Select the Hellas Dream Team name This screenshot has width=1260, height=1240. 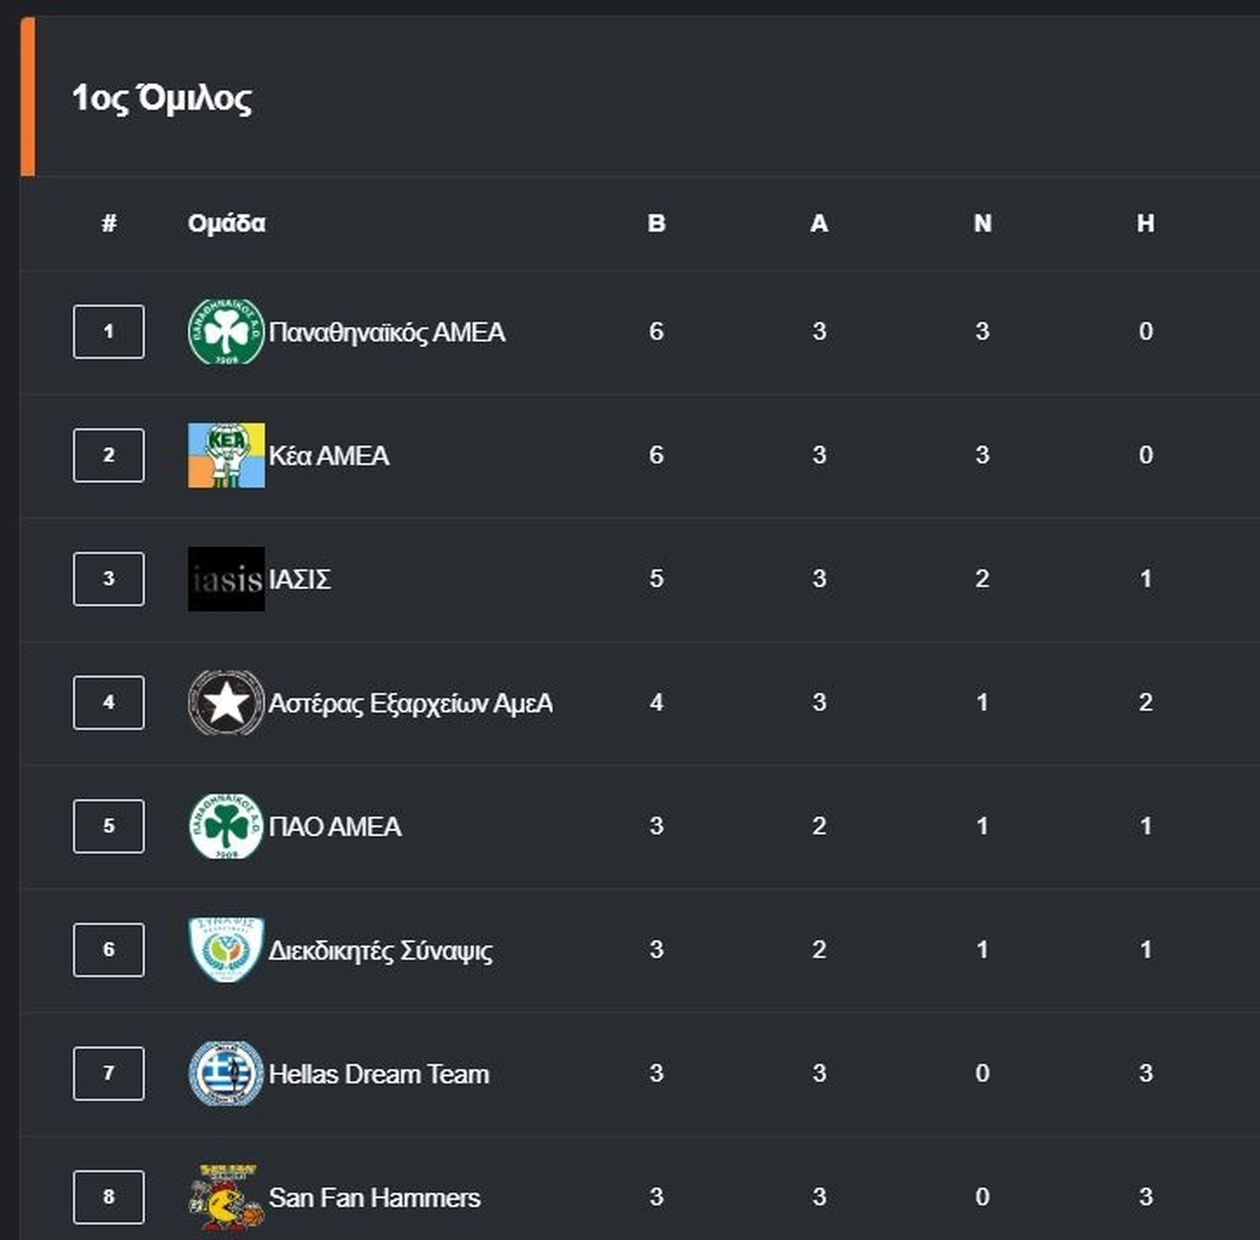click(379, 1074)
